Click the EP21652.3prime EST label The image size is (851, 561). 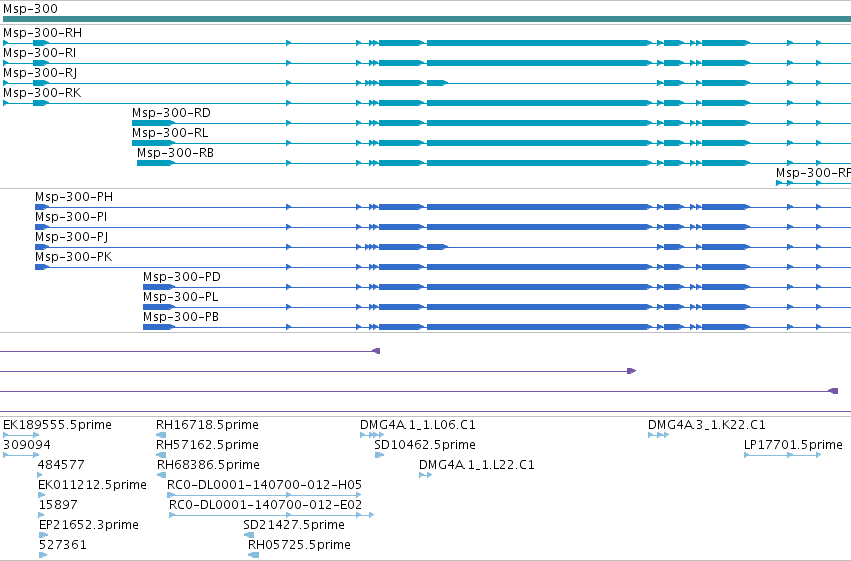pyautogui.click(x=89, y=525)
